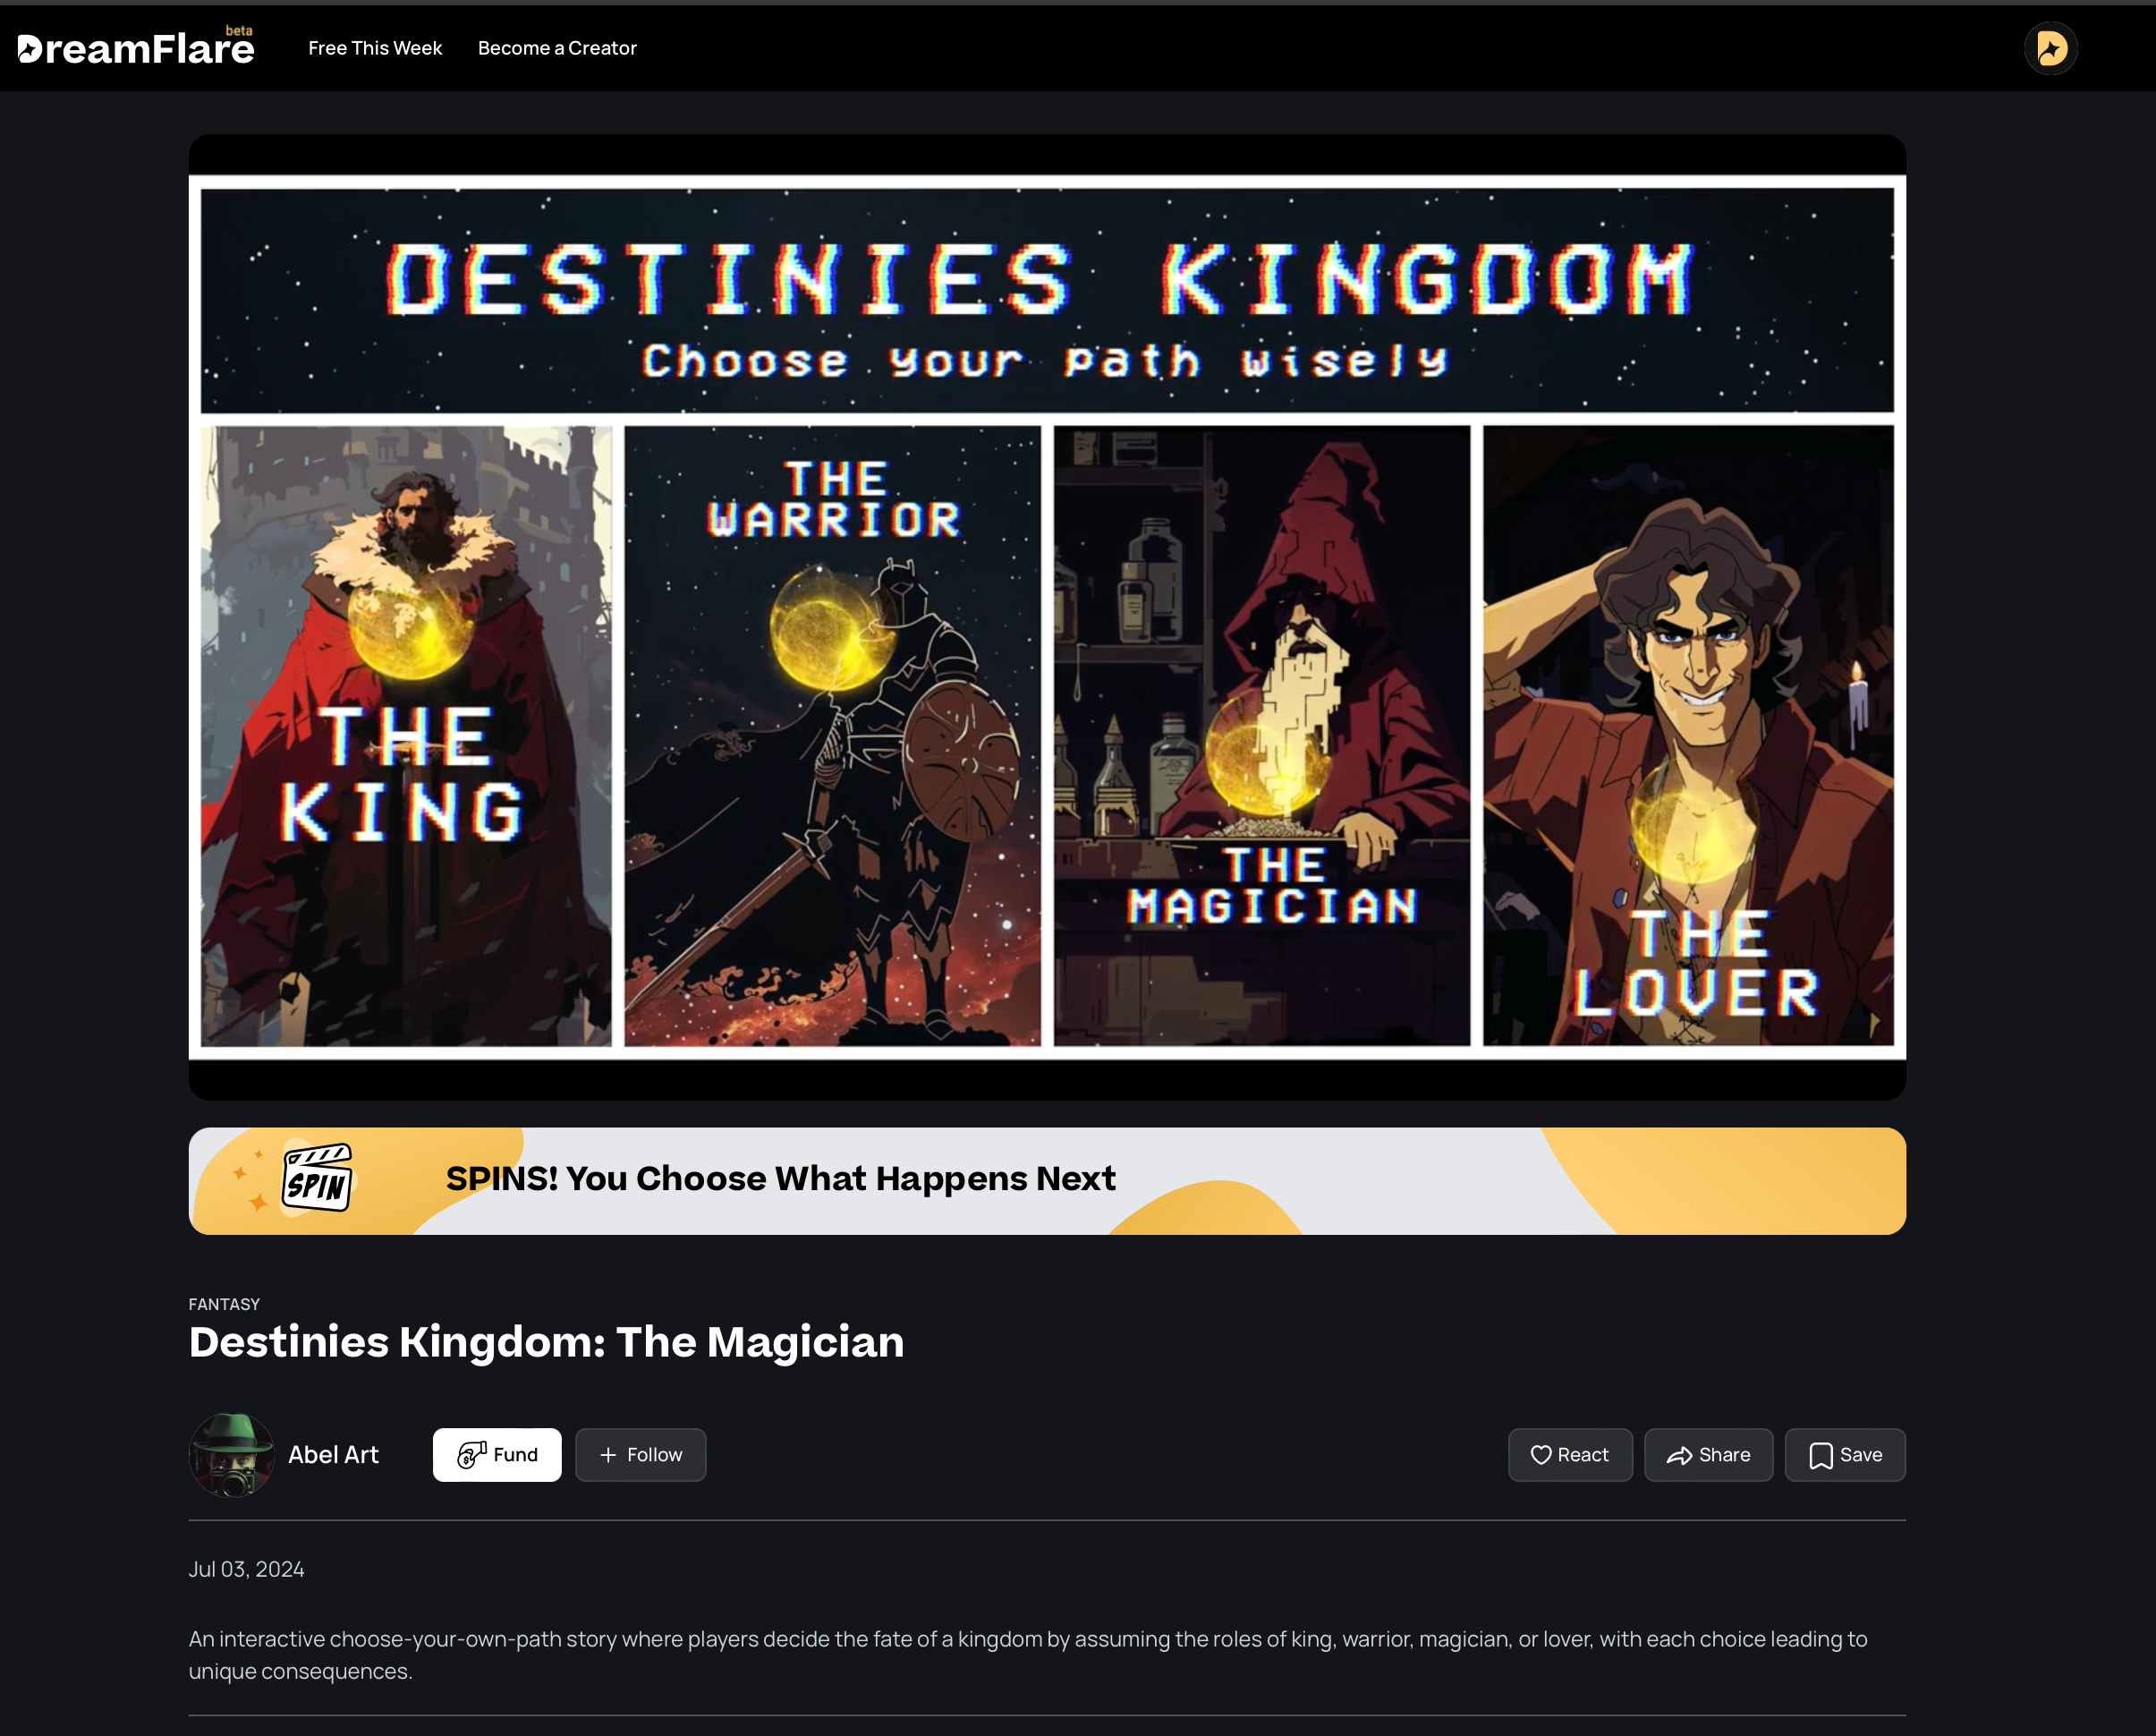2156x1736 pixels.
Task: Click the SPINS interactive story banner
Action: 1048,1178
